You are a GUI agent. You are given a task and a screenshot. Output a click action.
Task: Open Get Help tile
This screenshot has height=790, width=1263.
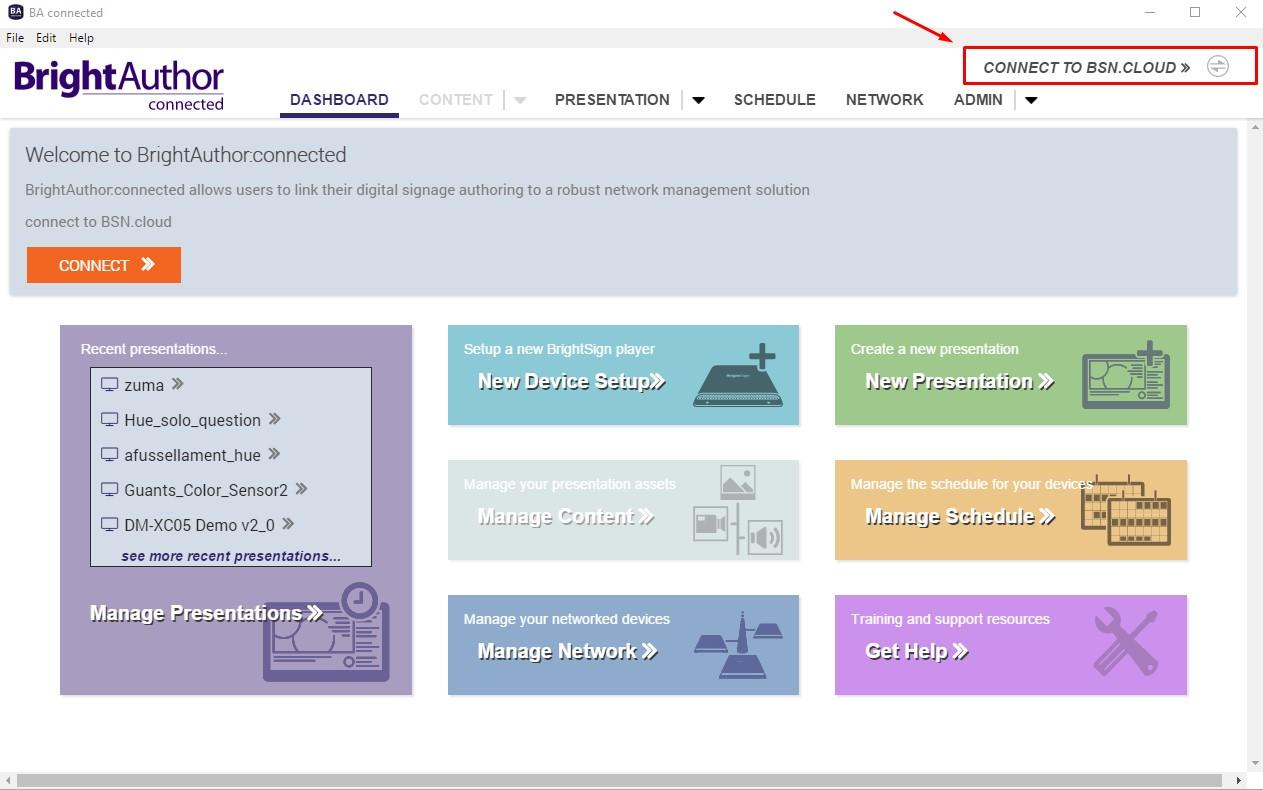[x=1011, y=645]
